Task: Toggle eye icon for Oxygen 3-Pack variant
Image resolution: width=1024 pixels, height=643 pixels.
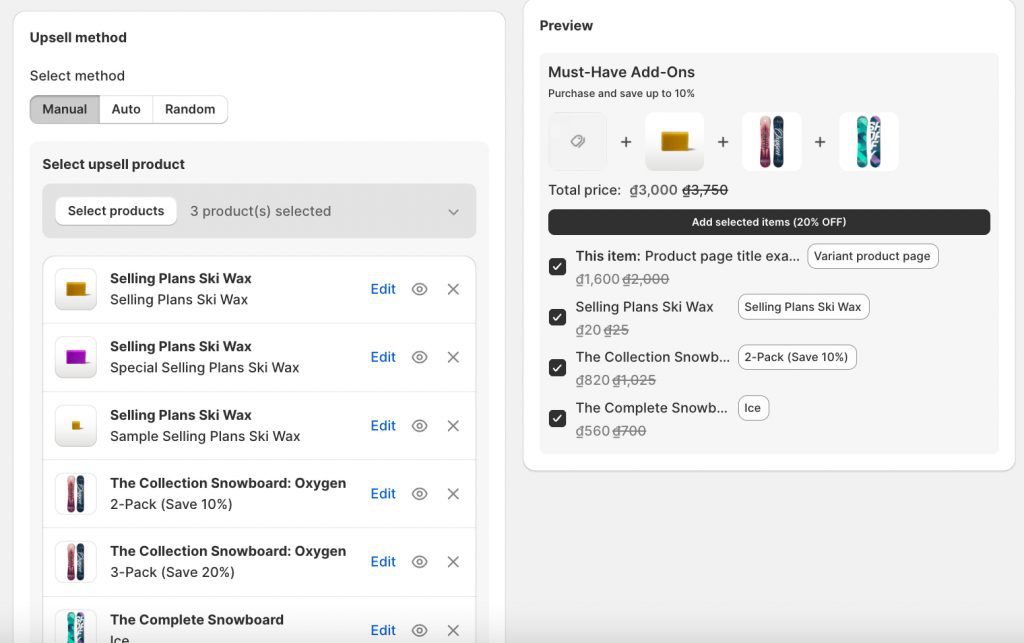Action: point(420,562)
